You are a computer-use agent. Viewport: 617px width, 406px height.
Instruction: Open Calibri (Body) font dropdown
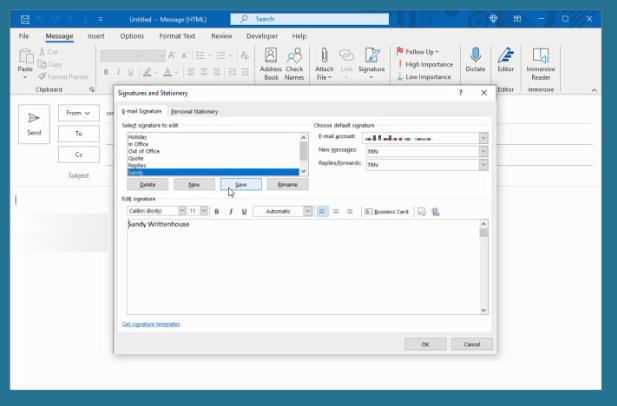[x=182, y=211]
